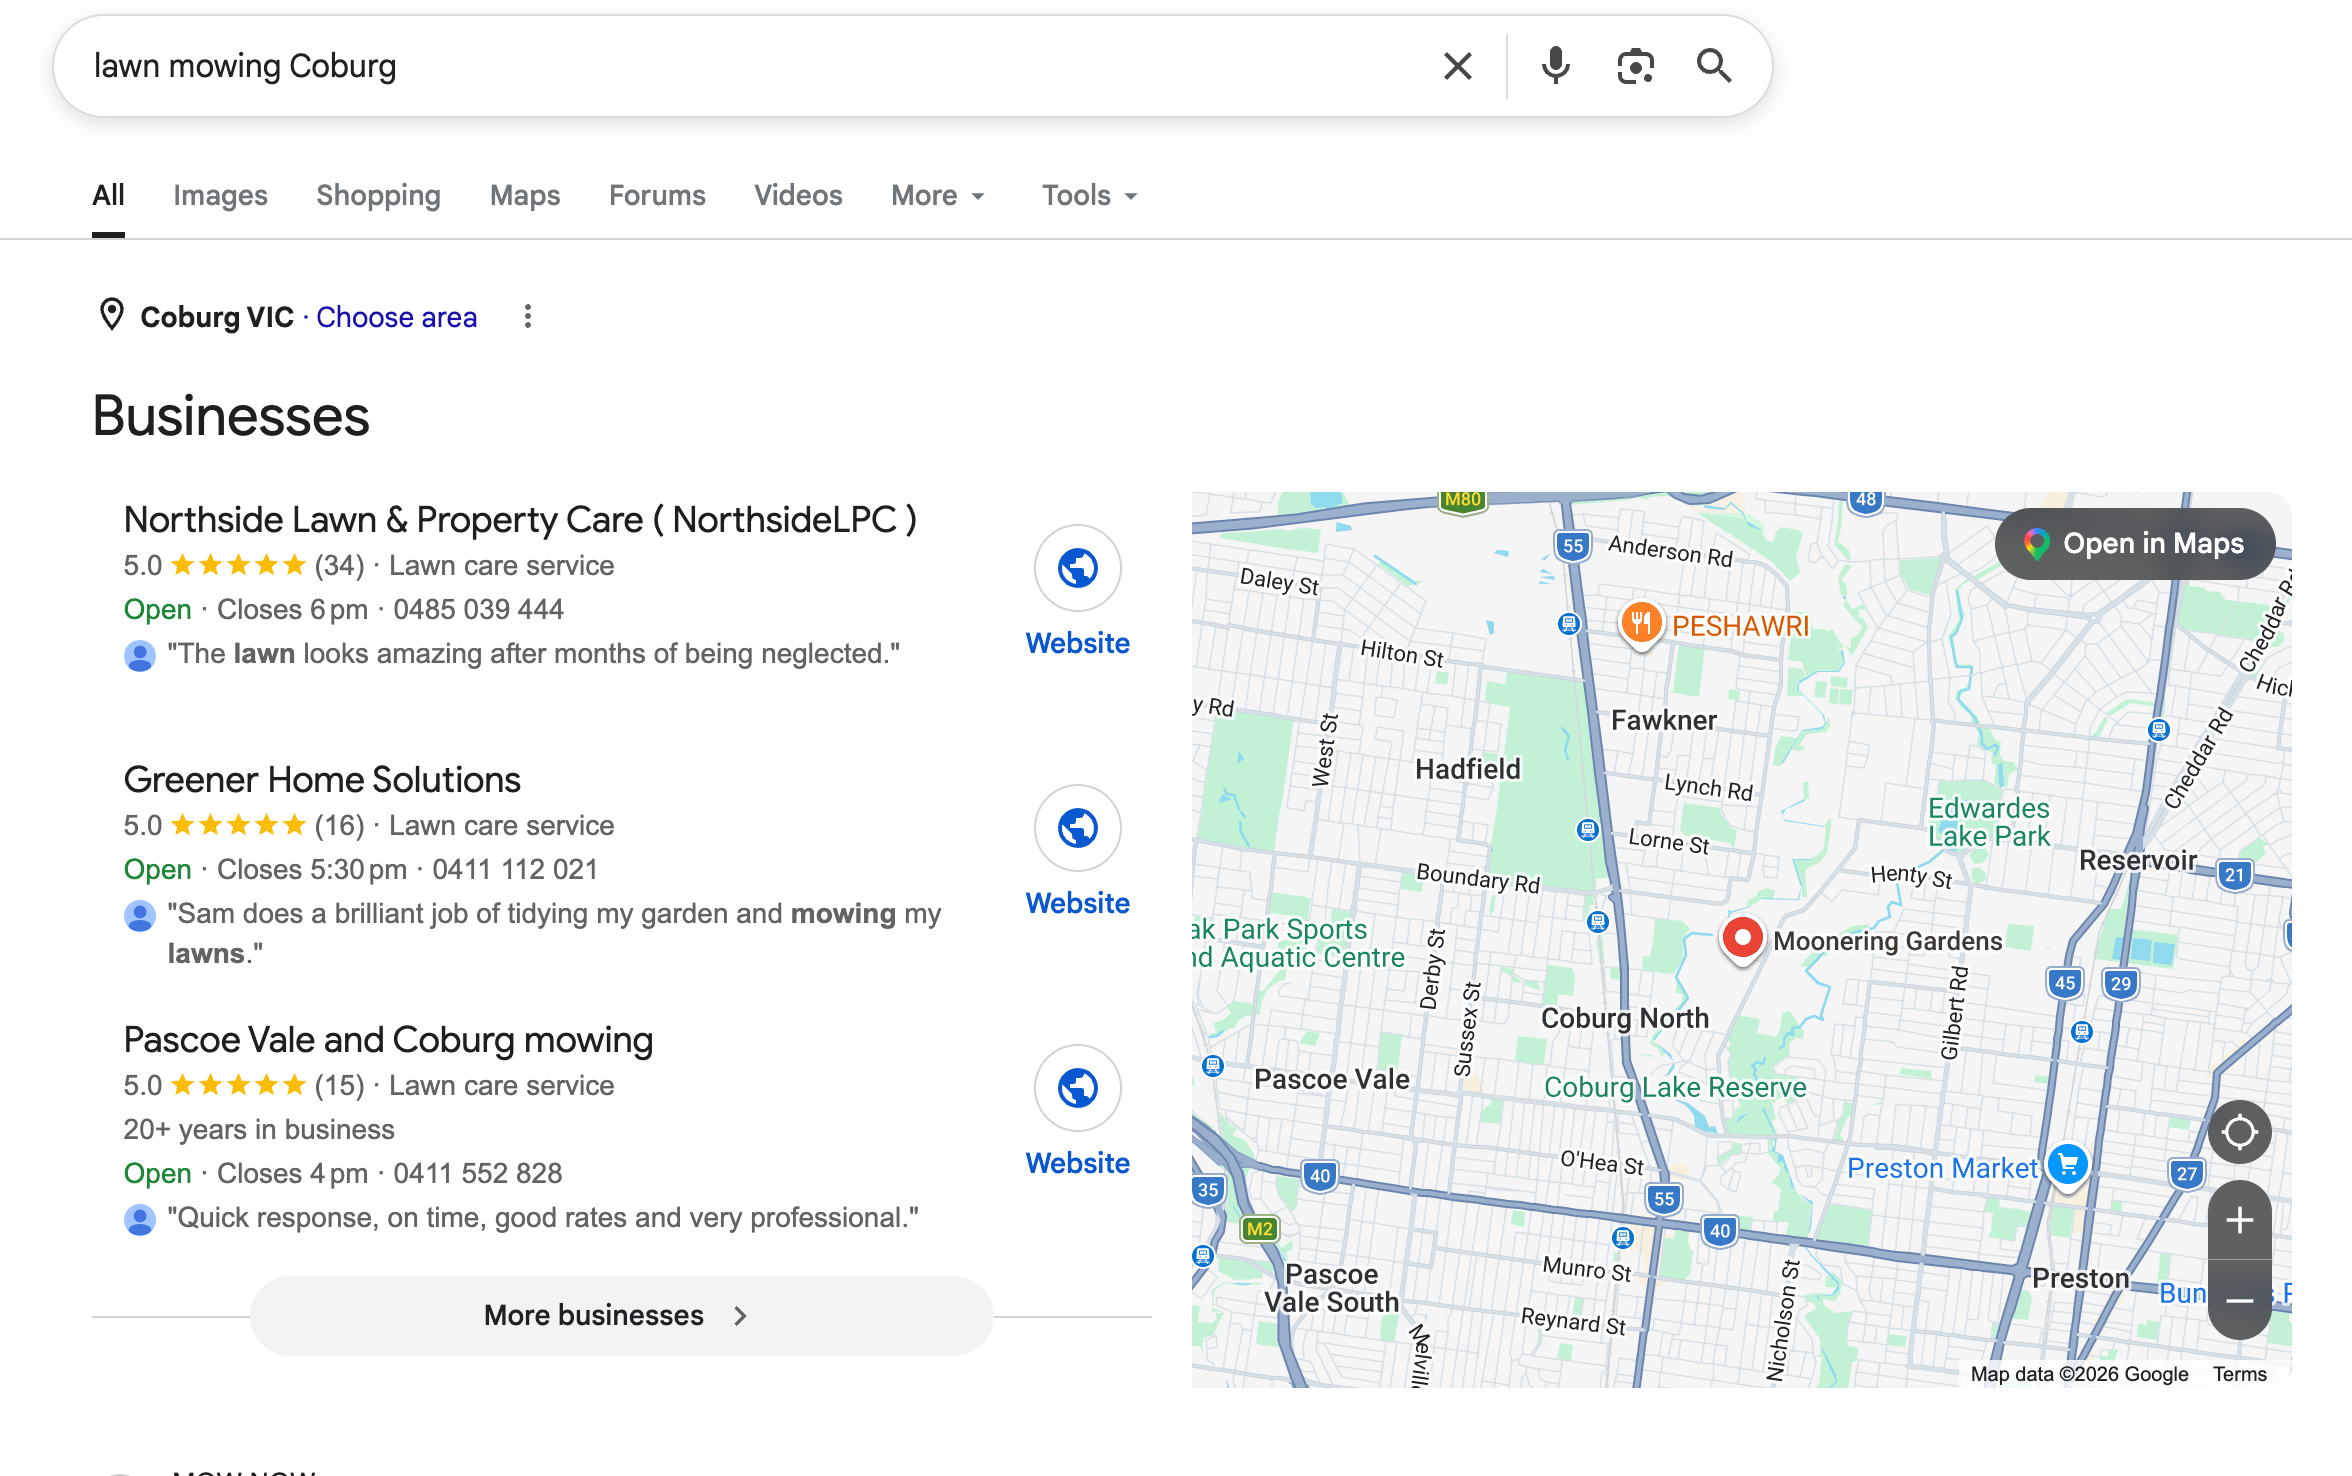Clear the search box with the X icon
The width and height of the screenshot is (2352, 1476).
click(1457, 66)
